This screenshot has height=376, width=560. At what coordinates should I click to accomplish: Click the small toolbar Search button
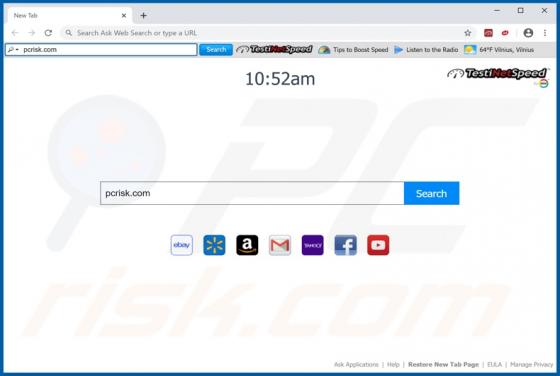click(216, 50)
